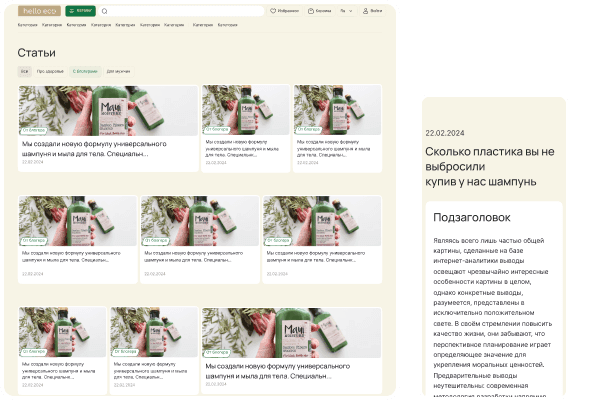Screen dimensions: 600x400
Task: Click the search magnifier icon
Action: coord(106,11)
